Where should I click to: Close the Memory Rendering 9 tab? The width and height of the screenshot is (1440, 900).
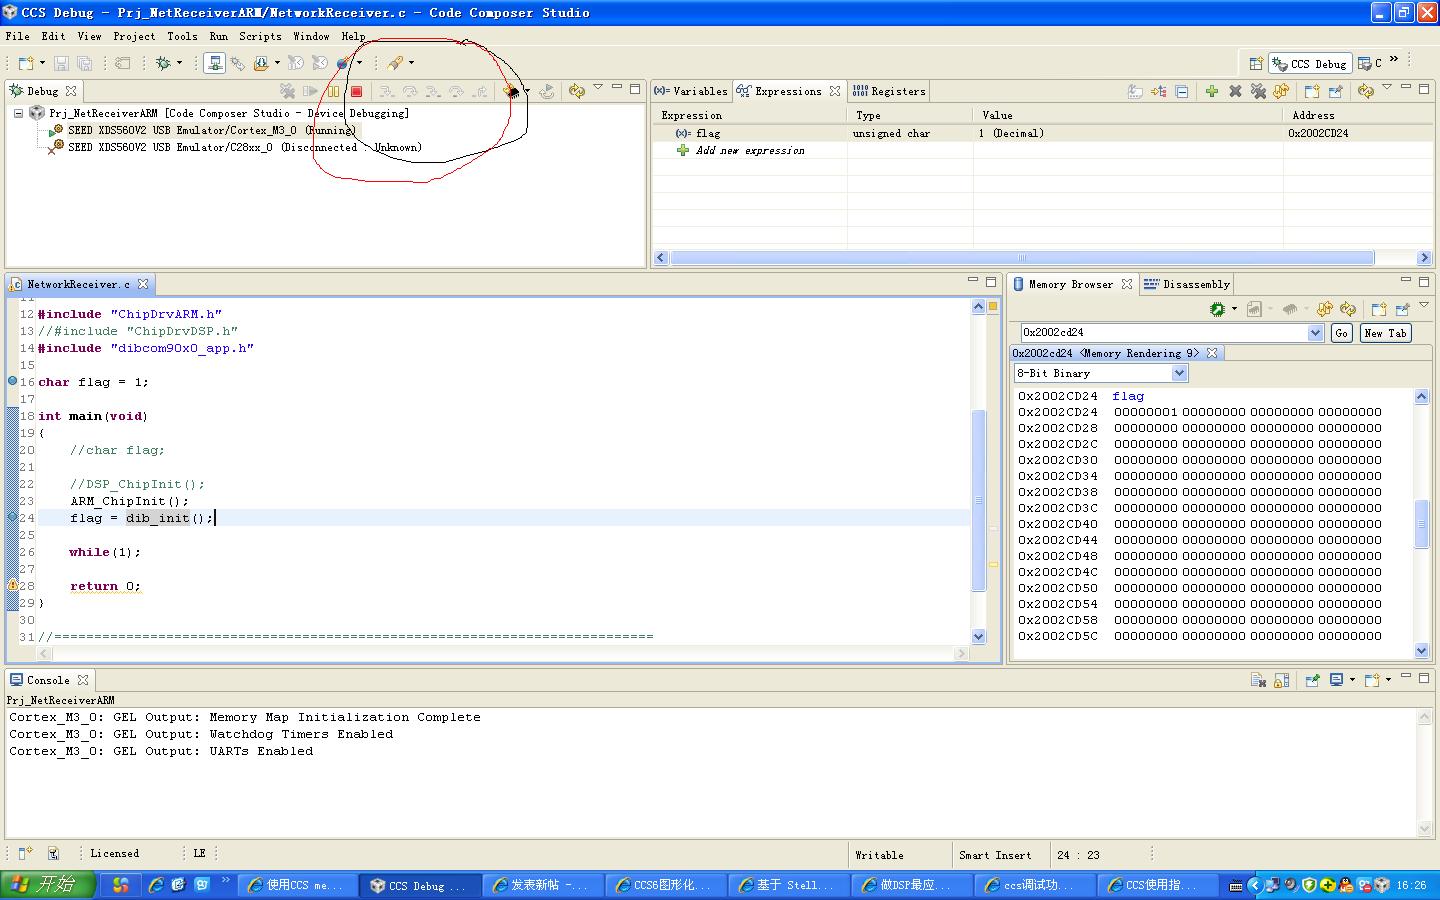coord(1212,353)
